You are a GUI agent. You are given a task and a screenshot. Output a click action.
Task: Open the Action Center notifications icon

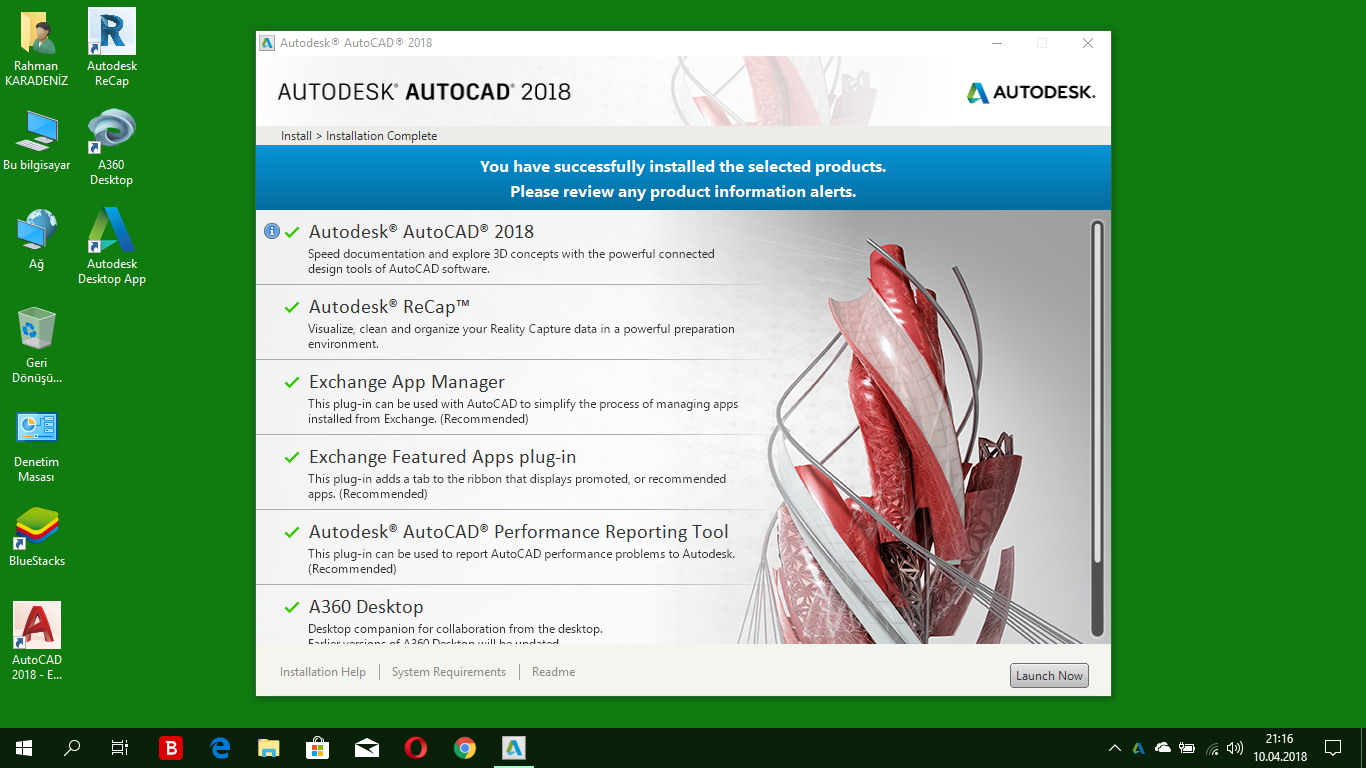tap(1333, 748)
